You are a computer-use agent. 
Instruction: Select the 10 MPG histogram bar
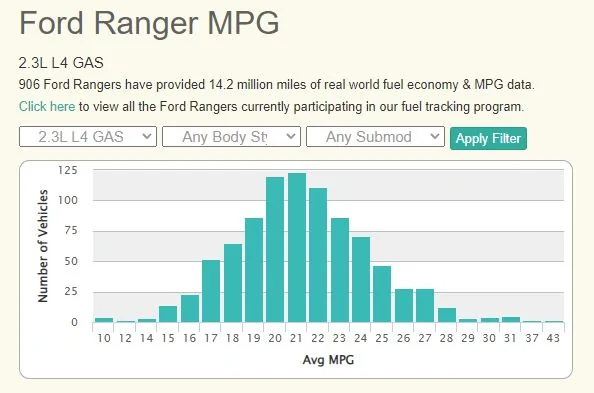104,320
